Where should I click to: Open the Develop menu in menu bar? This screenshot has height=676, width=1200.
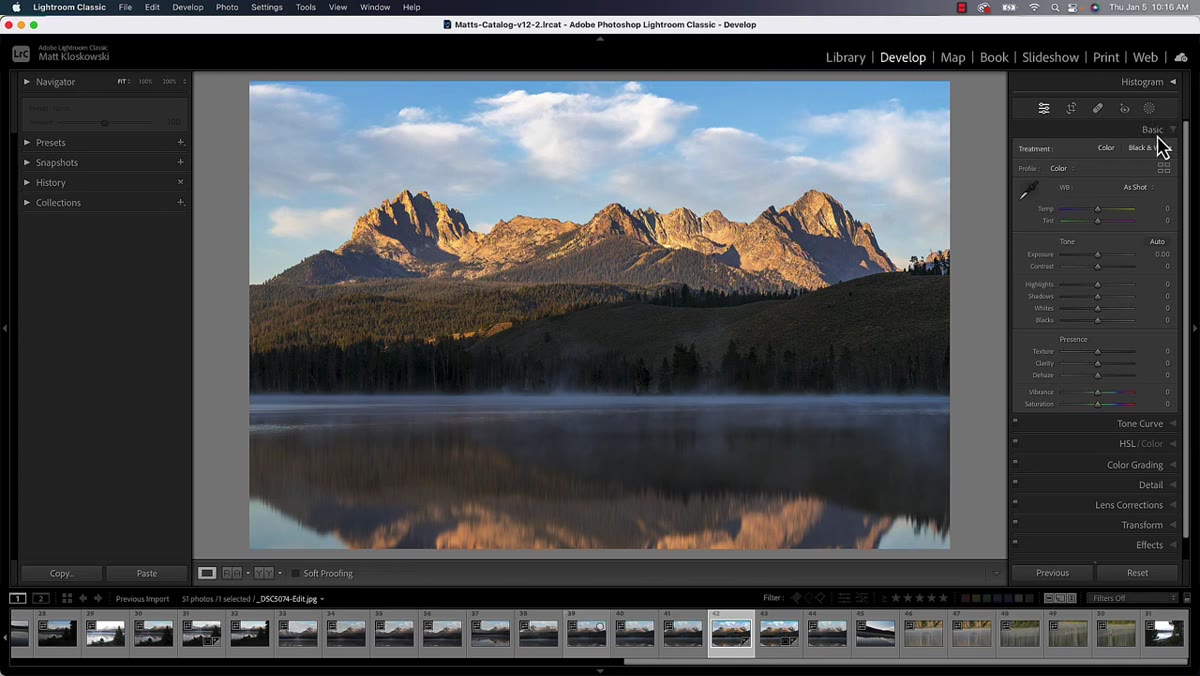(187, 7)
